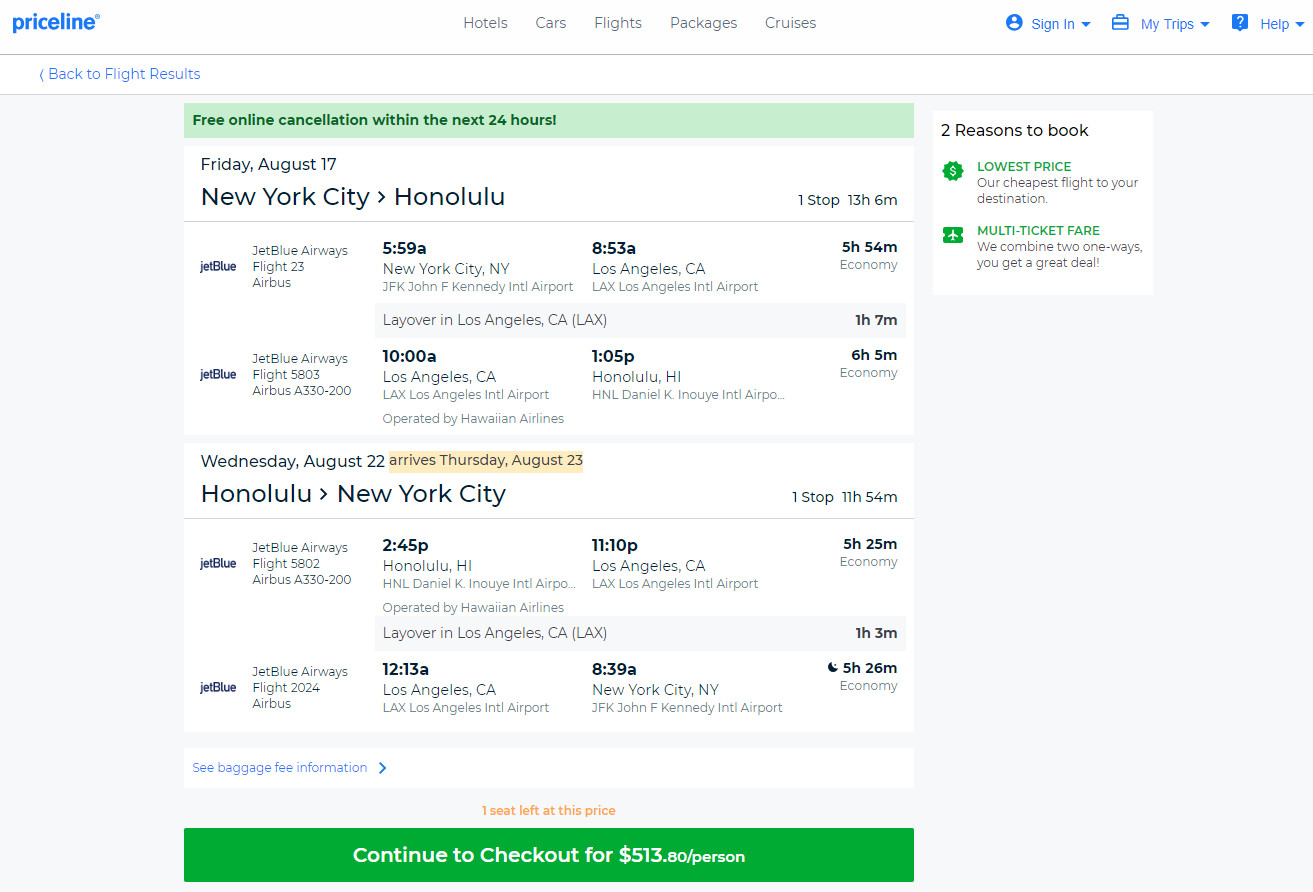The height and width of the screenshot is (892, 1313).
Task: Continue to Checkout for $513.80/person
Action: (x=549, y=855)
